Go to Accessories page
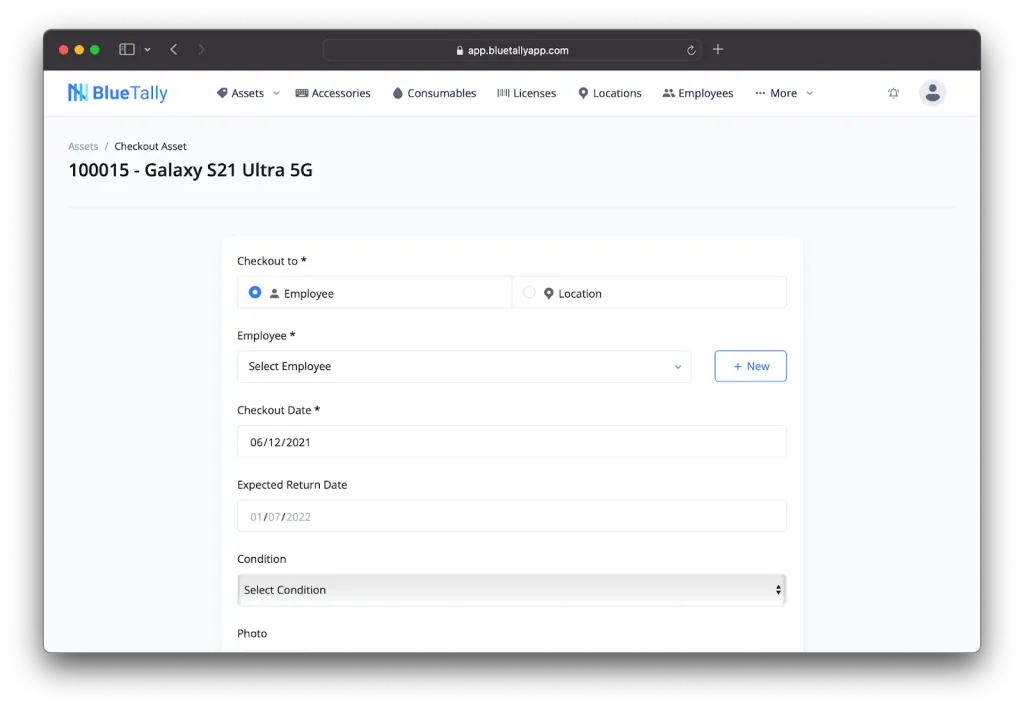 333,93
